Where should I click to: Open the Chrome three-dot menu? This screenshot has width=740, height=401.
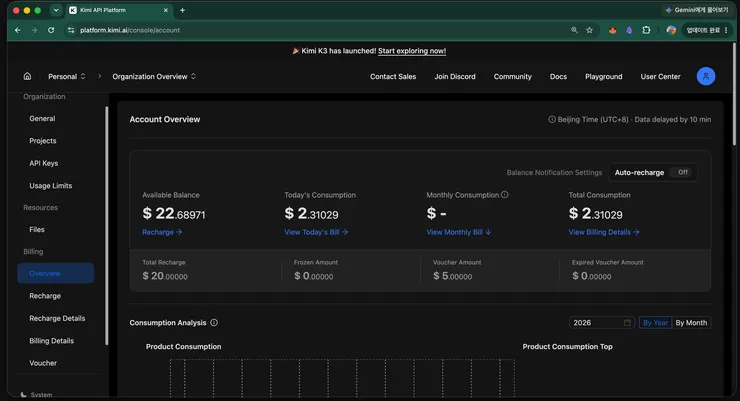coord(726,30)
